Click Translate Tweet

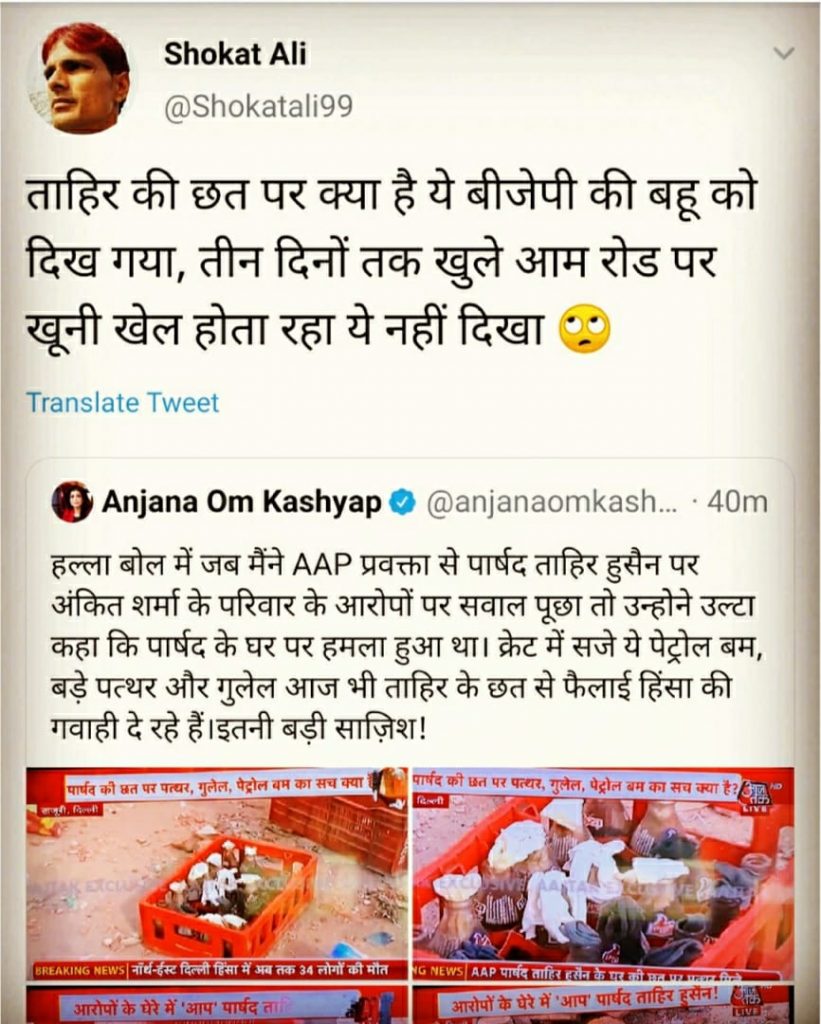click(x=123, y=402)
